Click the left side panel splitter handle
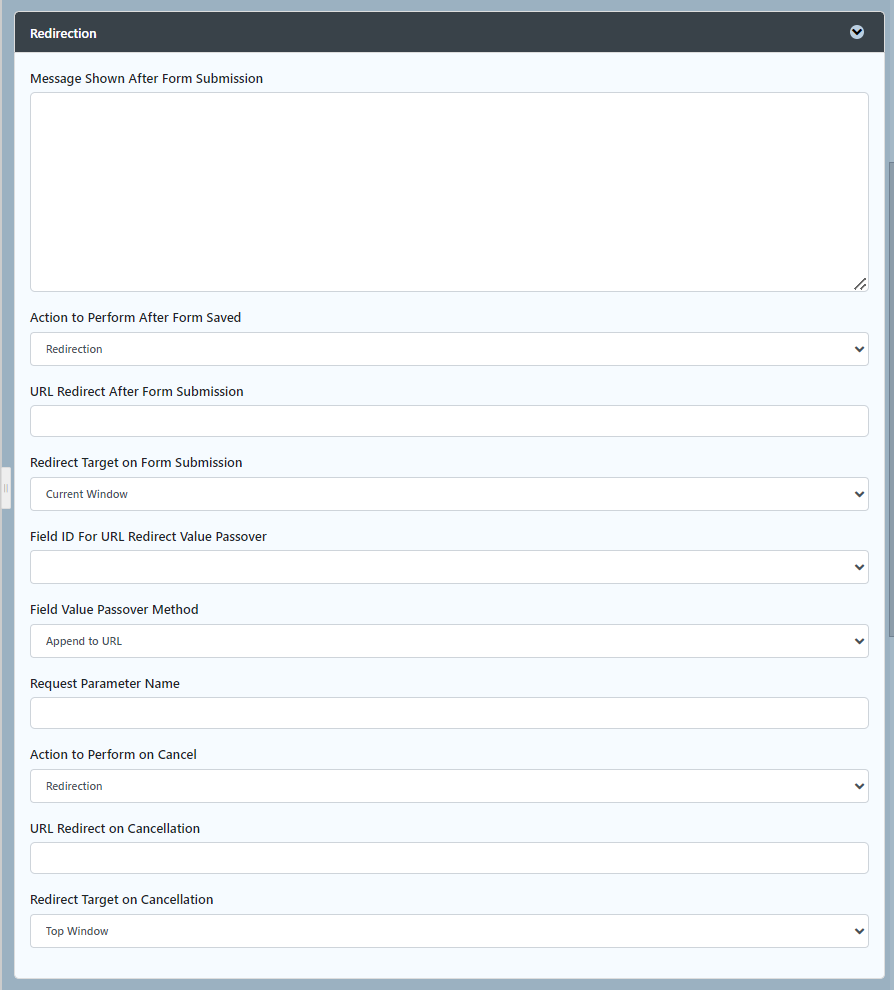This screenshot has width=894, height=990. (6, 488)
